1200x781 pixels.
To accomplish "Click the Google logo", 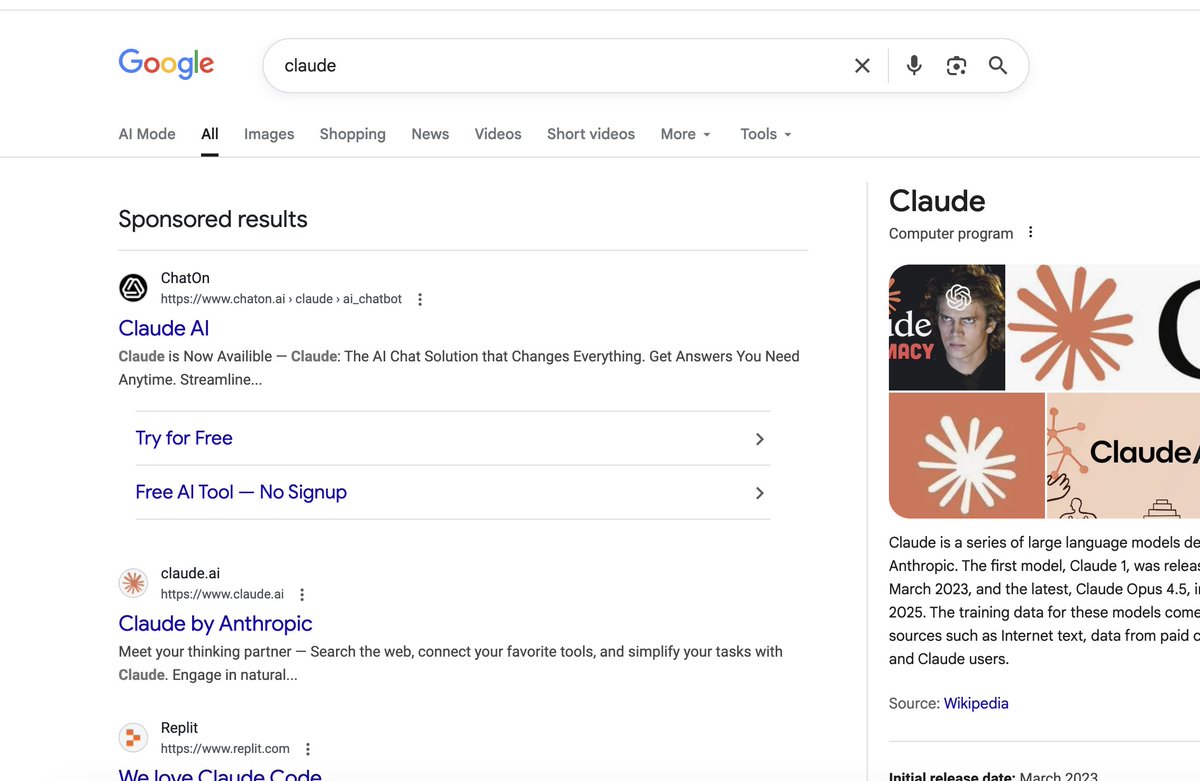I will click(x=166, y=64).
